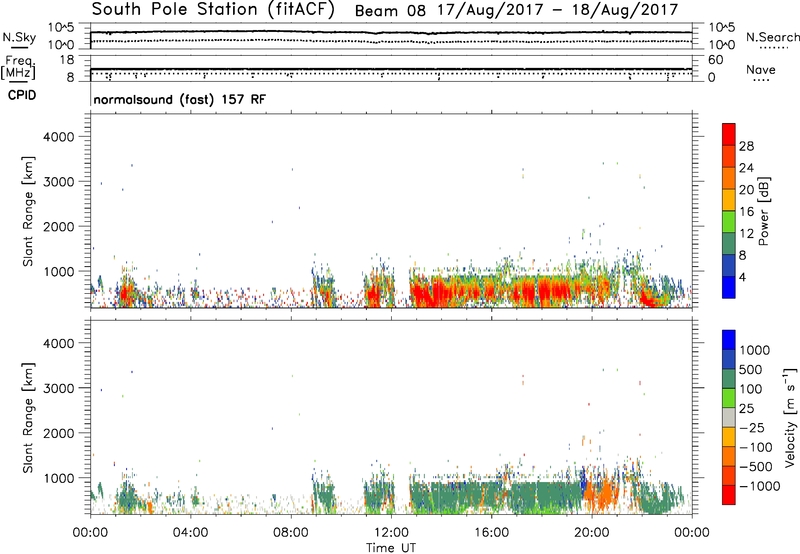Click the 28 label on power colorbar
This screenshot has height=554, width=800.
746,146
